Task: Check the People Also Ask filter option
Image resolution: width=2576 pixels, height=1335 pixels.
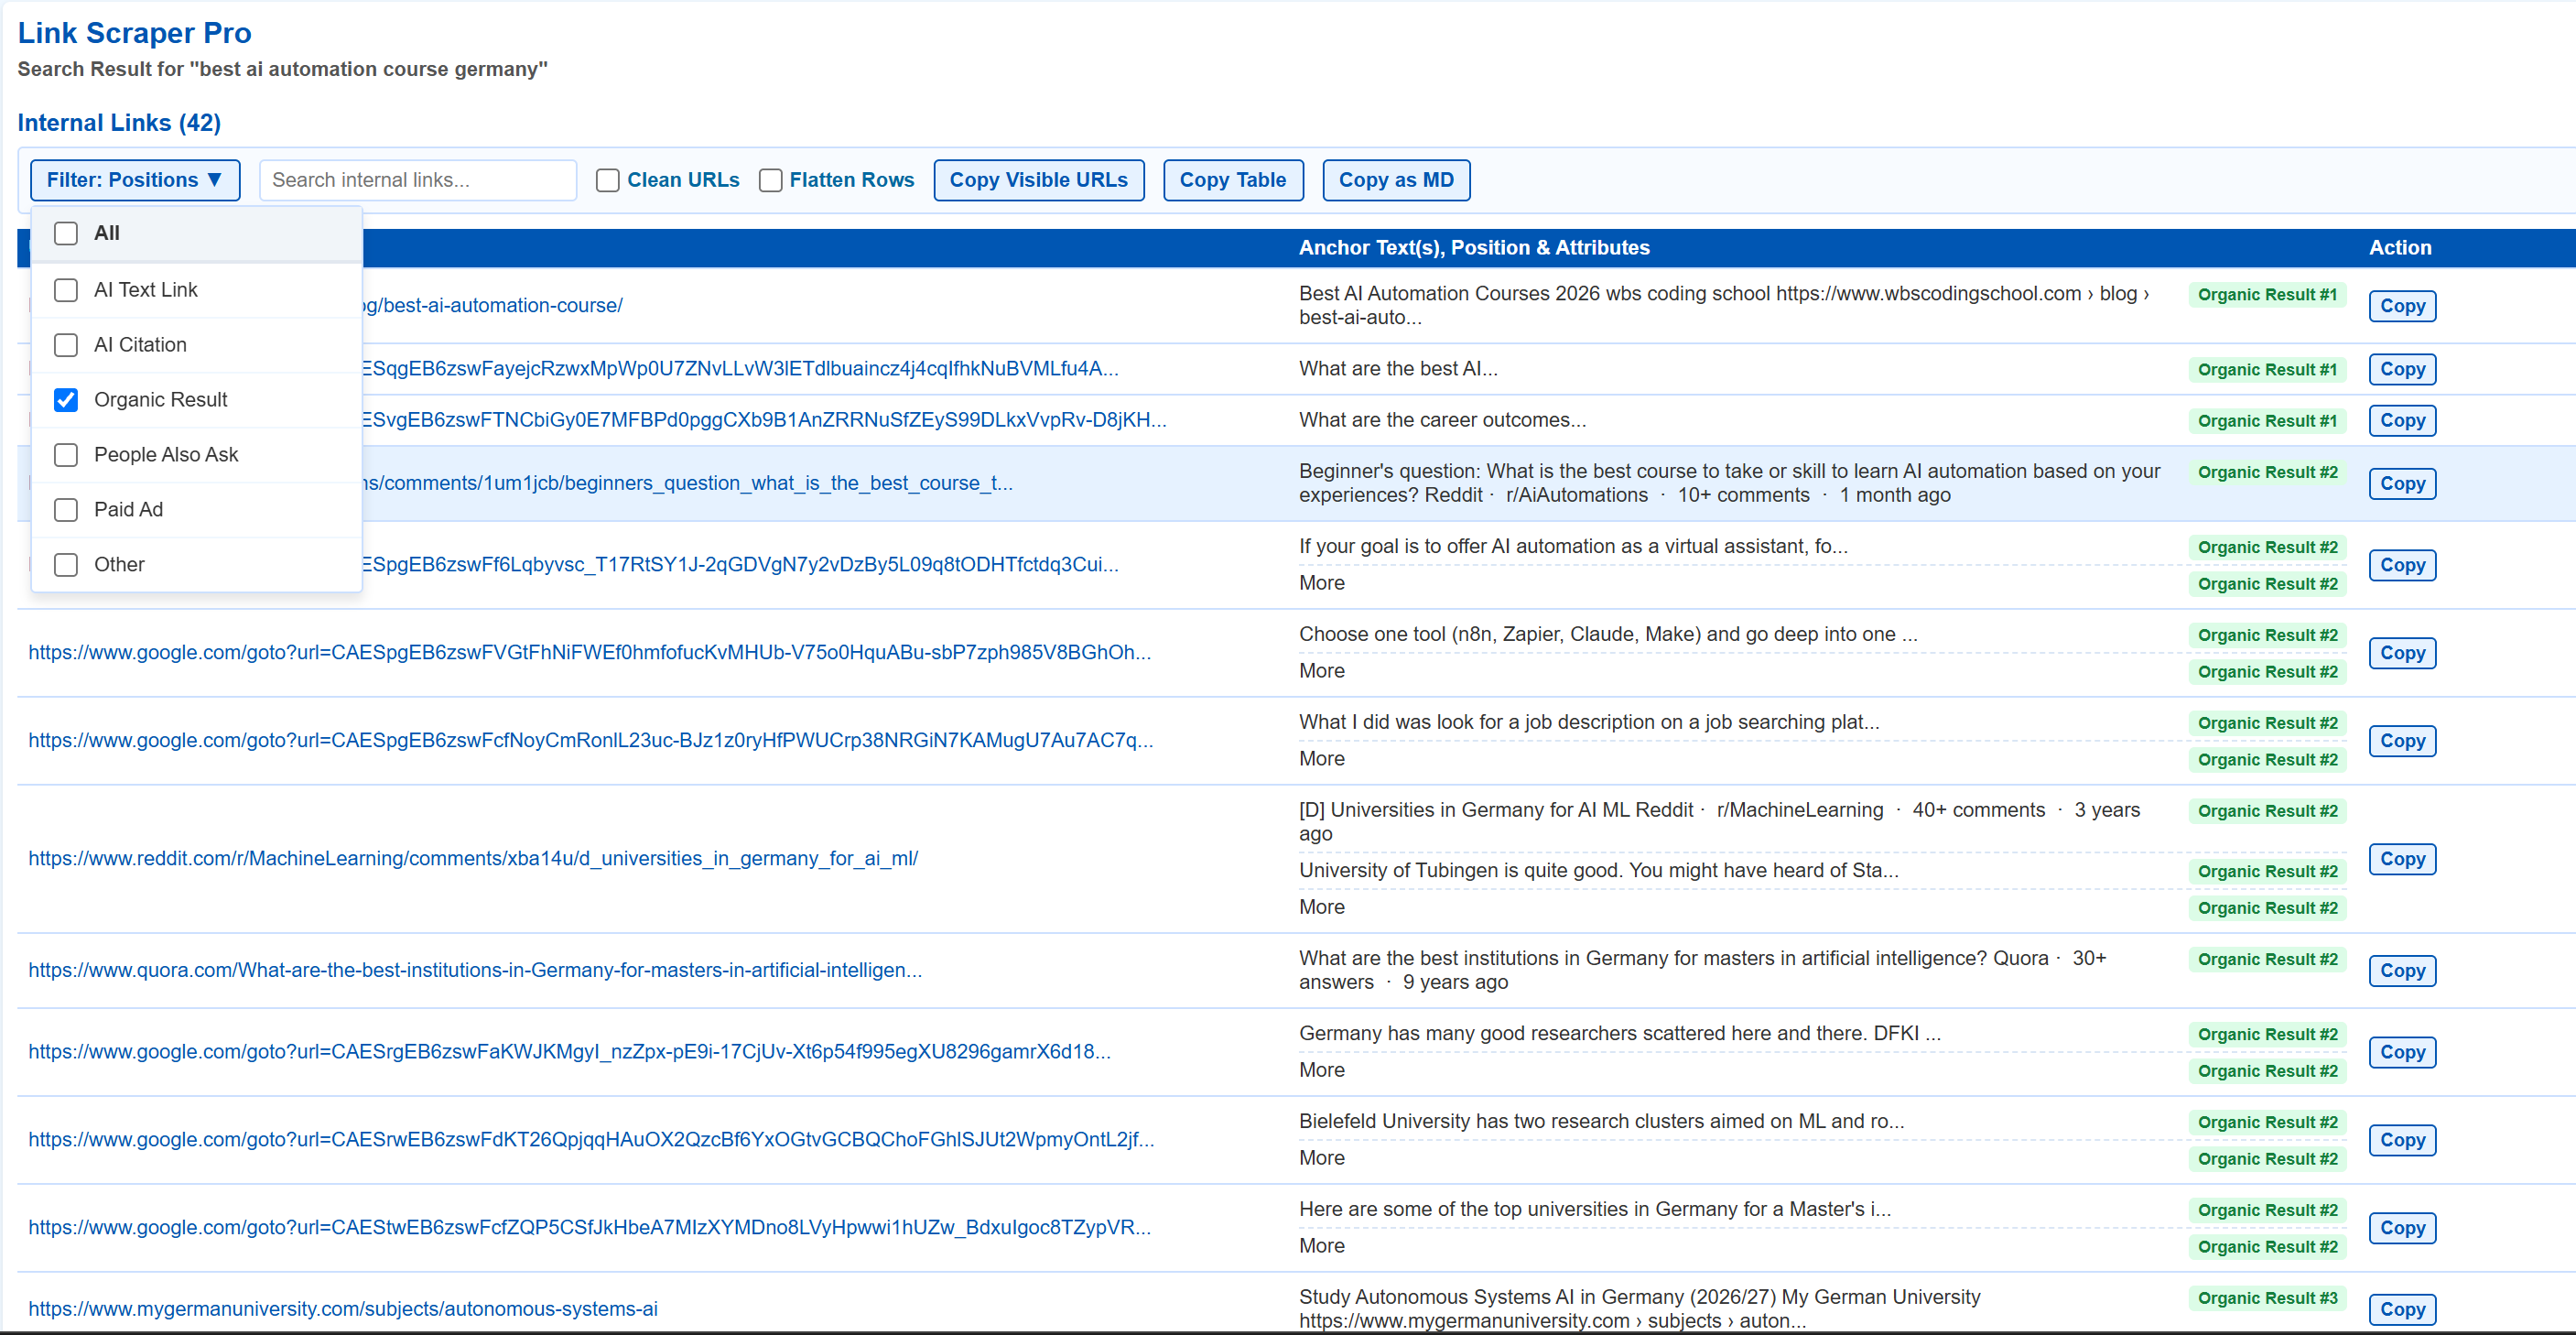Action: click(66, 455)
